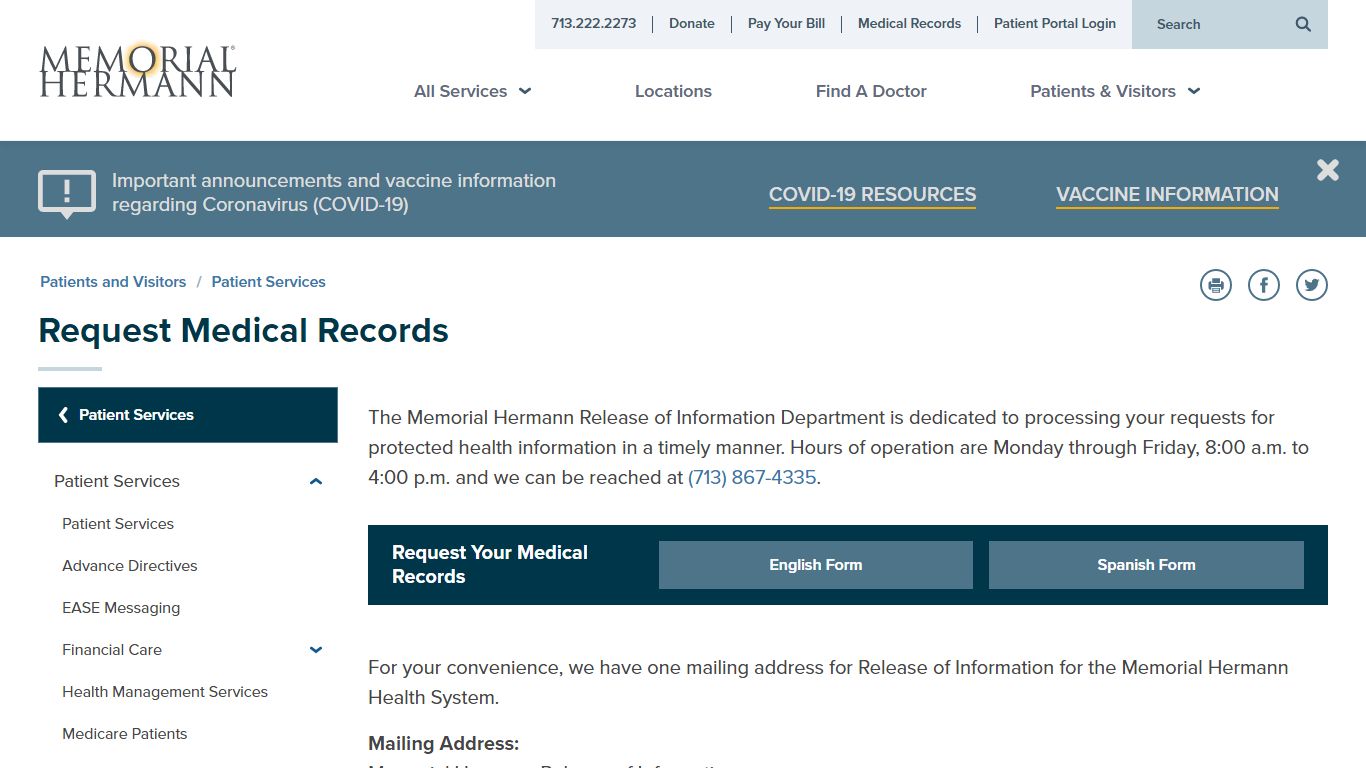Click the Request Medical Records heading

(x=244, y=331)
